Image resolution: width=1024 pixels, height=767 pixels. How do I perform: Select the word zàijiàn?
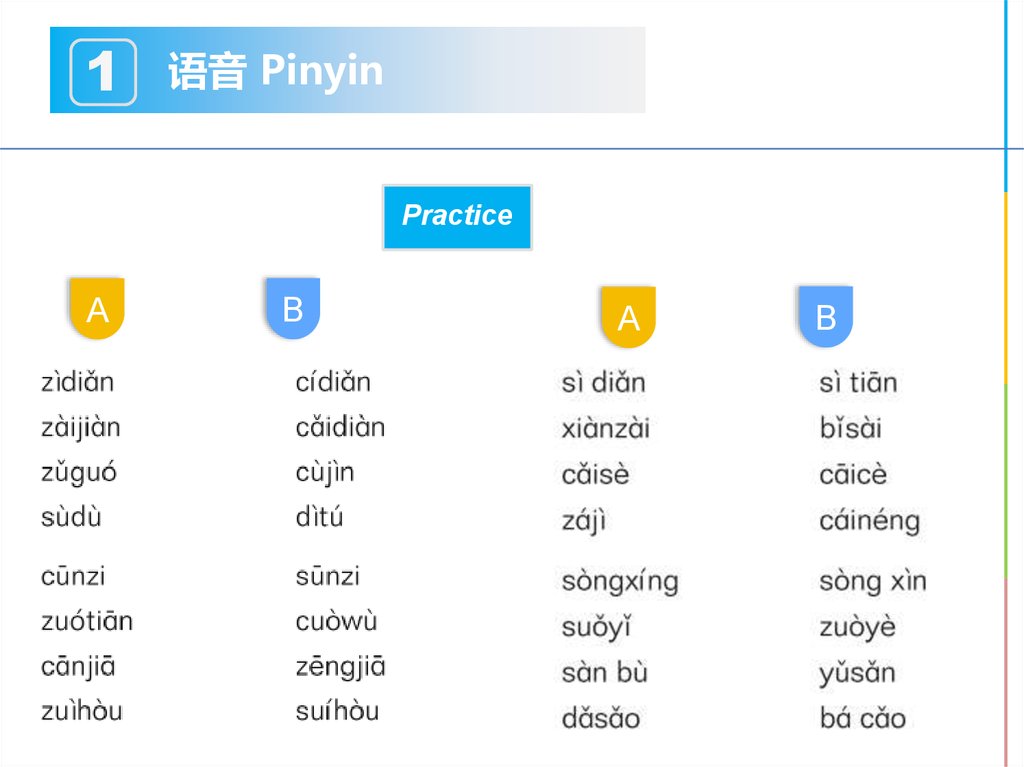(x=80, y=428)
